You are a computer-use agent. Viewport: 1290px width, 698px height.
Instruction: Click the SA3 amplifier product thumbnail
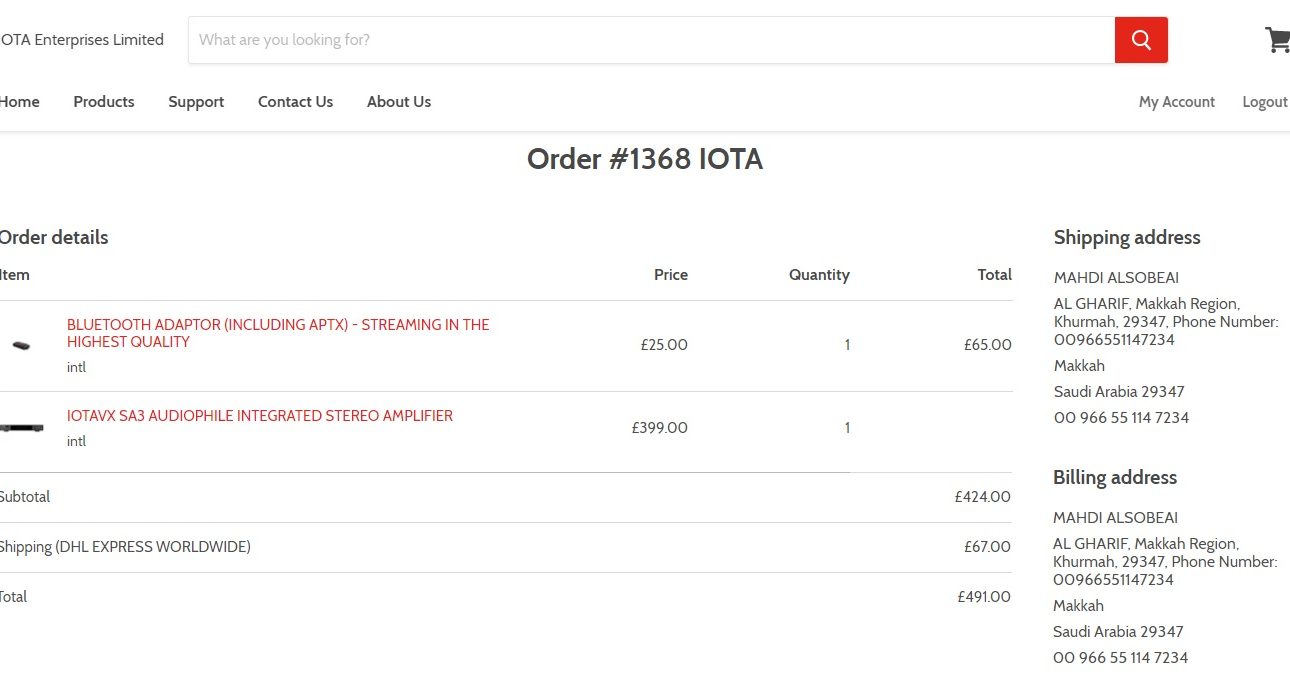[21, 428]
